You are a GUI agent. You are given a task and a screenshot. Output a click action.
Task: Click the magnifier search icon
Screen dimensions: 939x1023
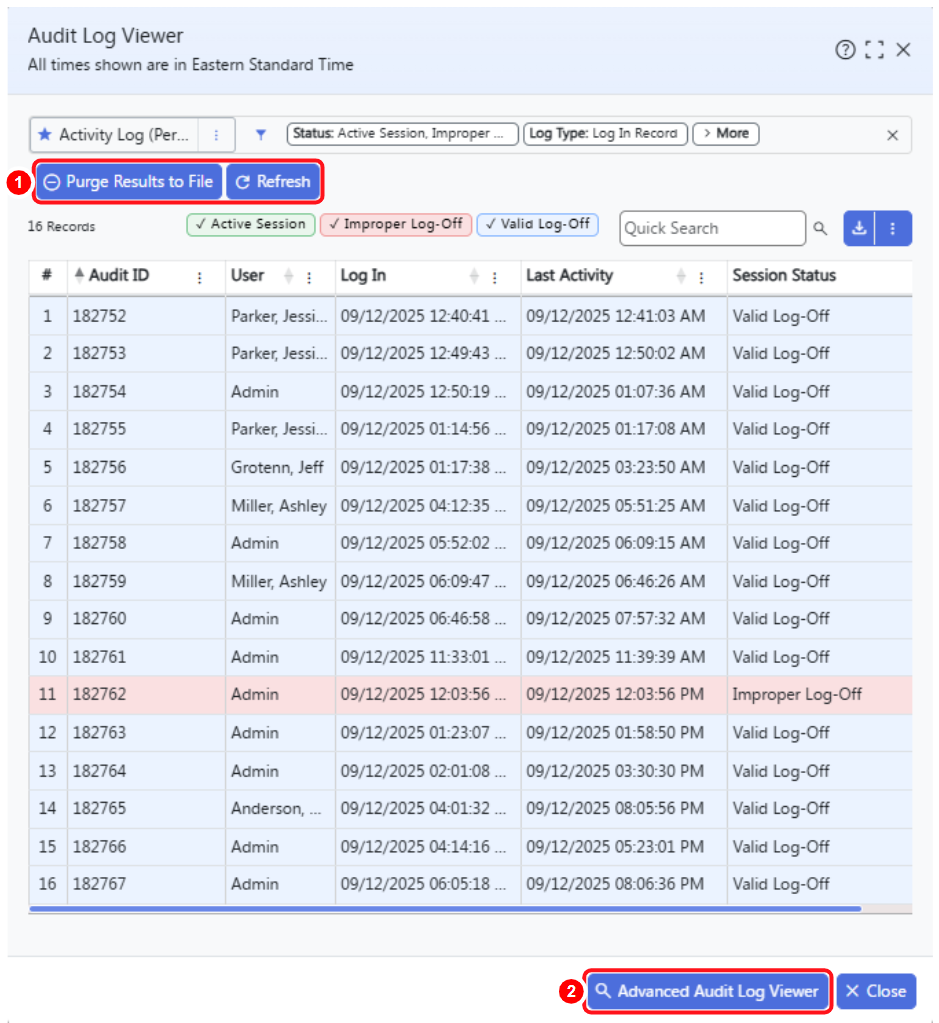(820, 228)
